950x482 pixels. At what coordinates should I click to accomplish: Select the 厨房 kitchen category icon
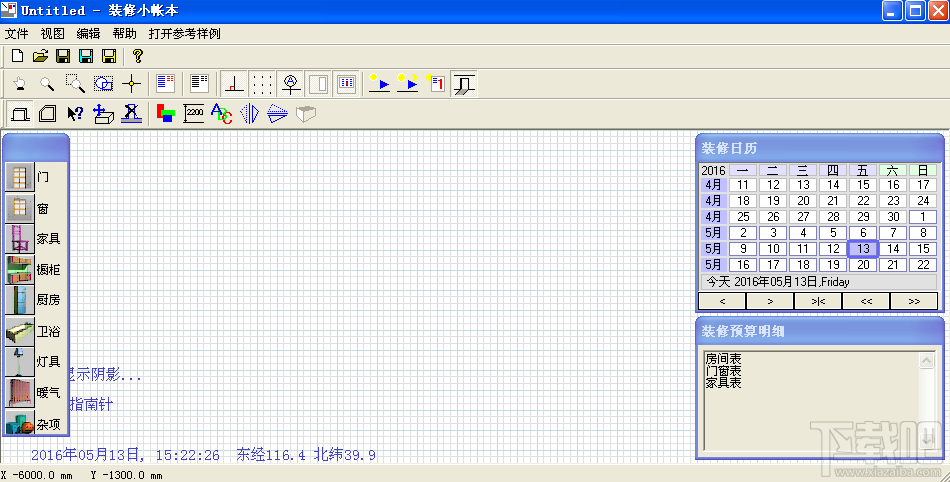point(19,300)
